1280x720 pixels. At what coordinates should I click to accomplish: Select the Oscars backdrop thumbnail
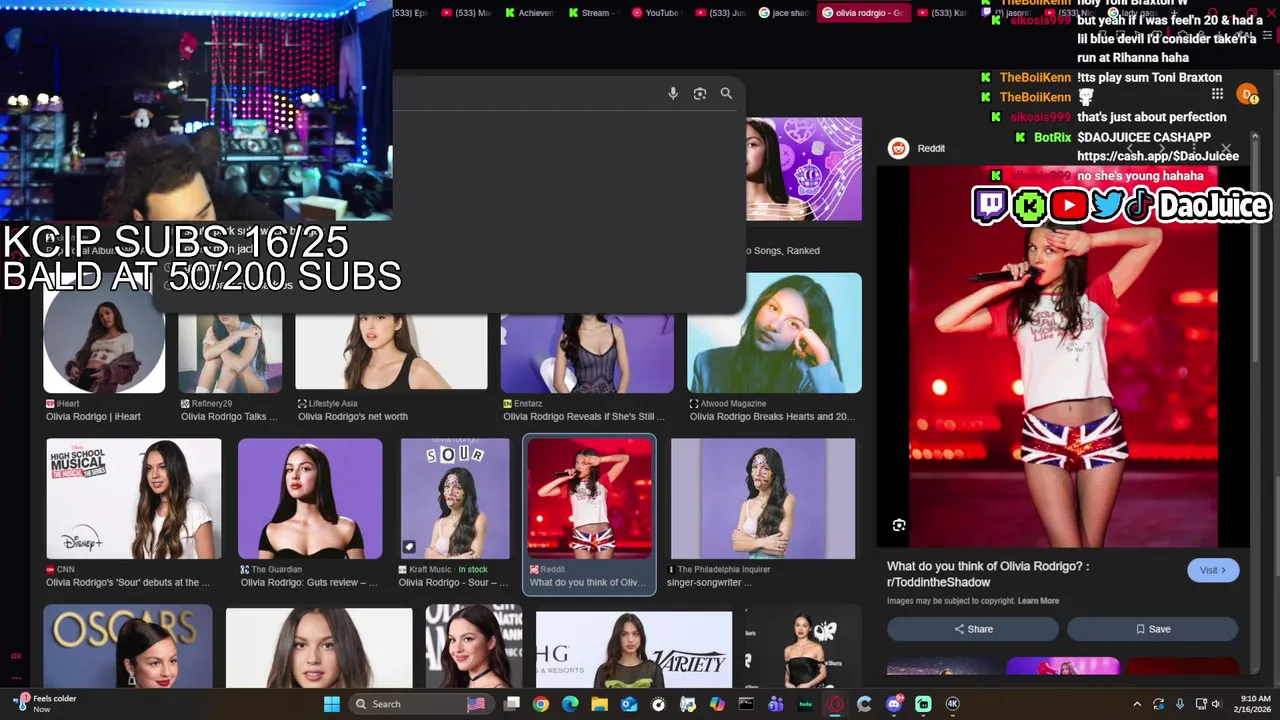128,646
